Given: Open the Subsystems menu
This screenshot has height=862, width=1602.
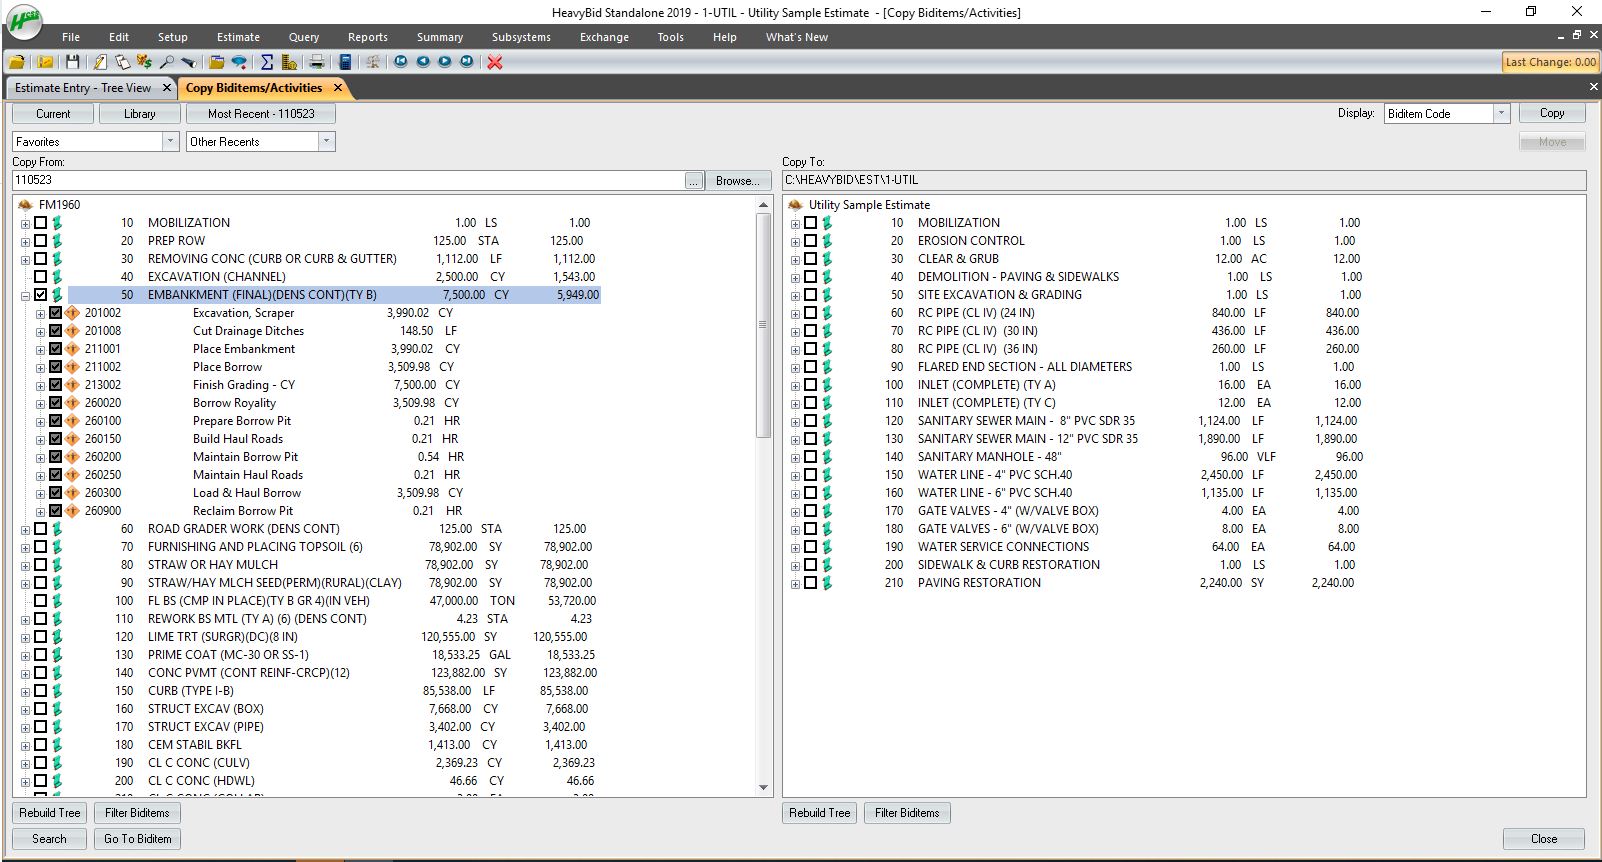Looking at the screenshot, I should click(521, 37).
